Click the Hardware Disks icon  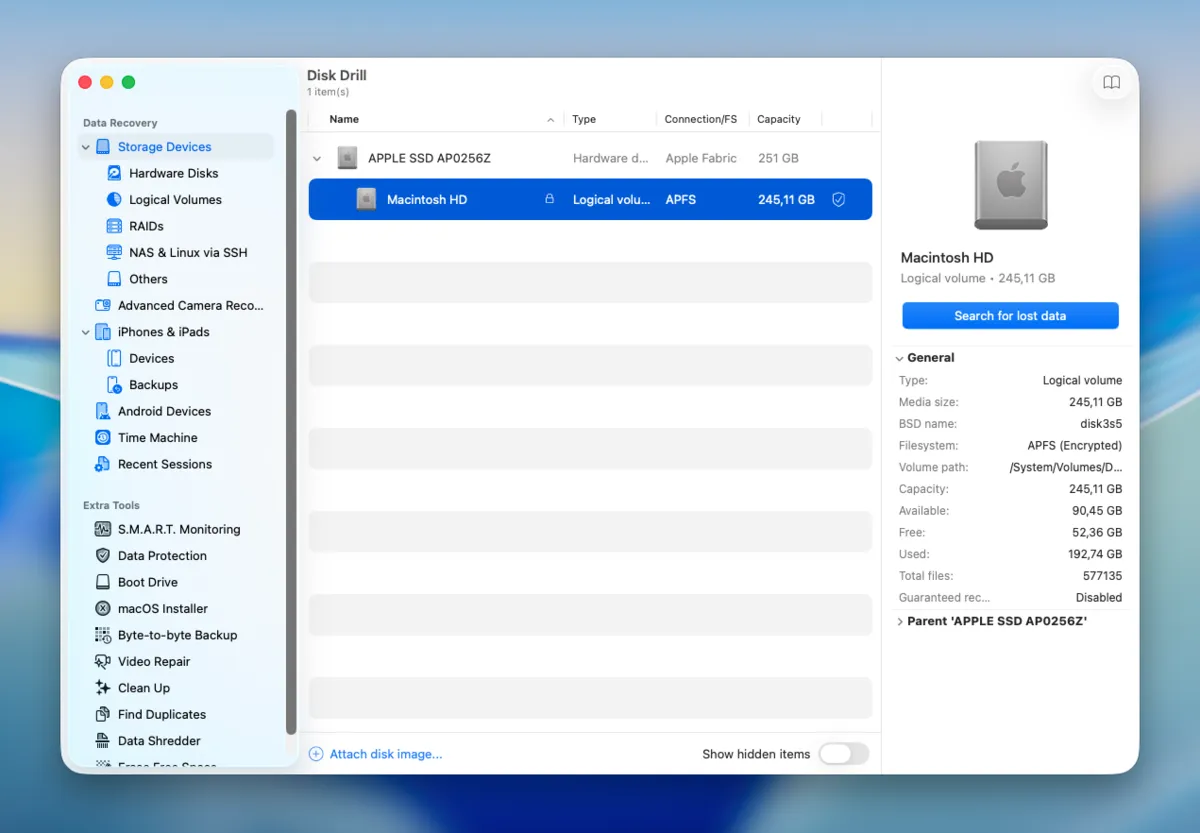[114, 173]
